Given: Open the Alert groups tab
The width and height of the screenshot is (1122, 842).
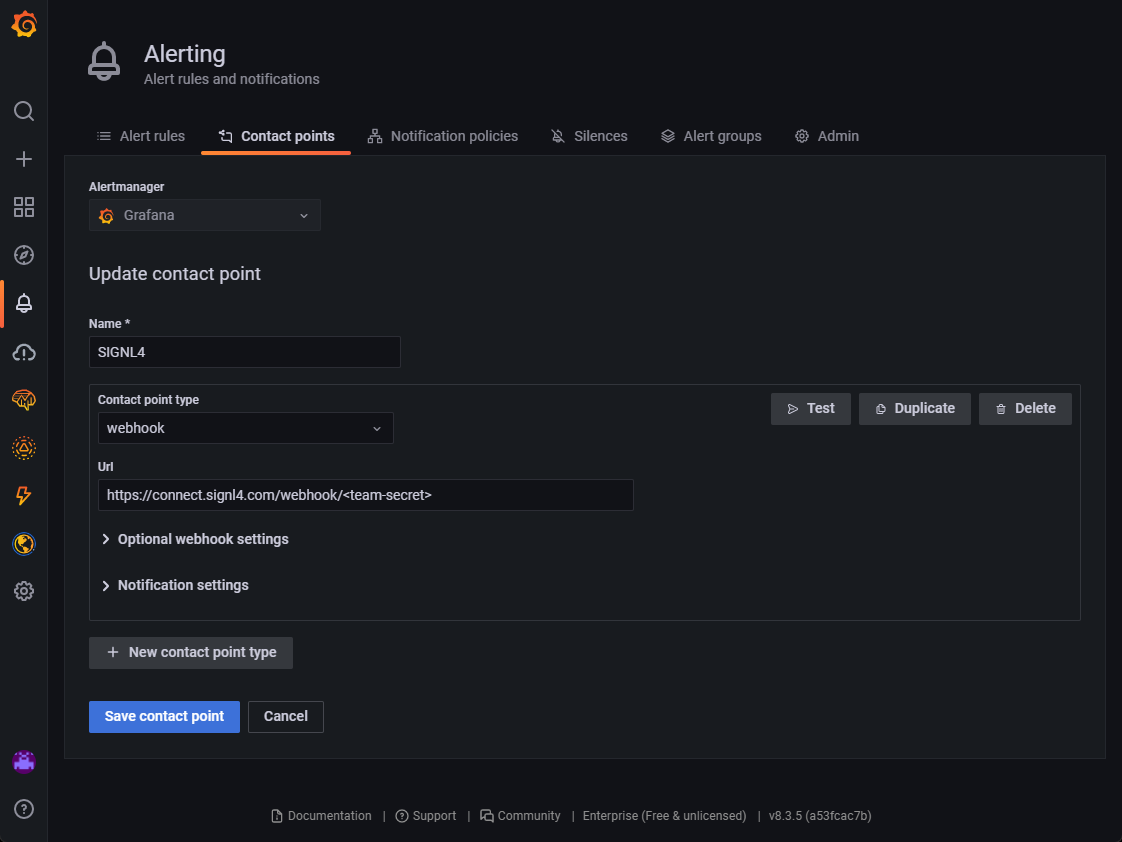Looking at the screenshot, I should [x=711, y=136].
